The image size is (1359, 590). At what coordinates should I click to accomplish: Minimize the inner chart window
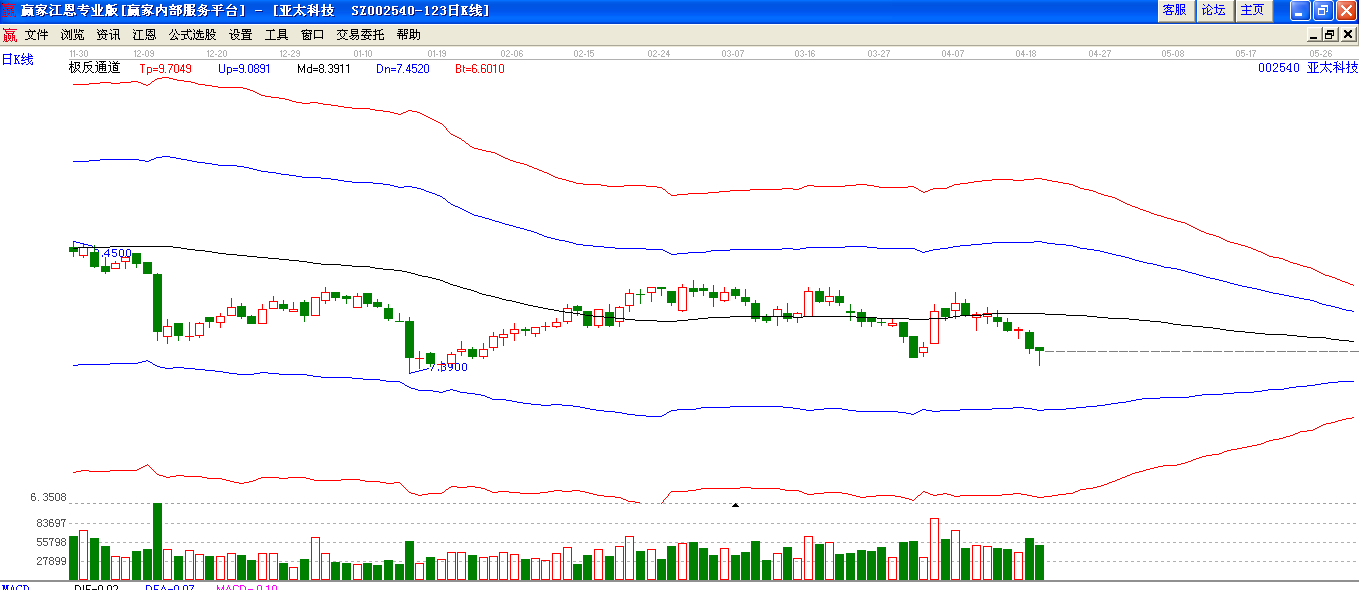coord(1313,34)
